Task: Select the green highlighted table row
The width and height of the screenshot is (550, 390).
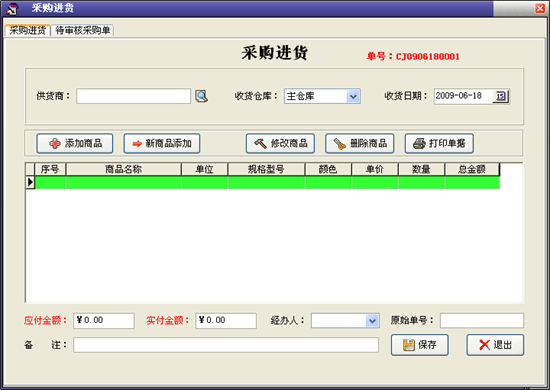Action: coord(267,182)
